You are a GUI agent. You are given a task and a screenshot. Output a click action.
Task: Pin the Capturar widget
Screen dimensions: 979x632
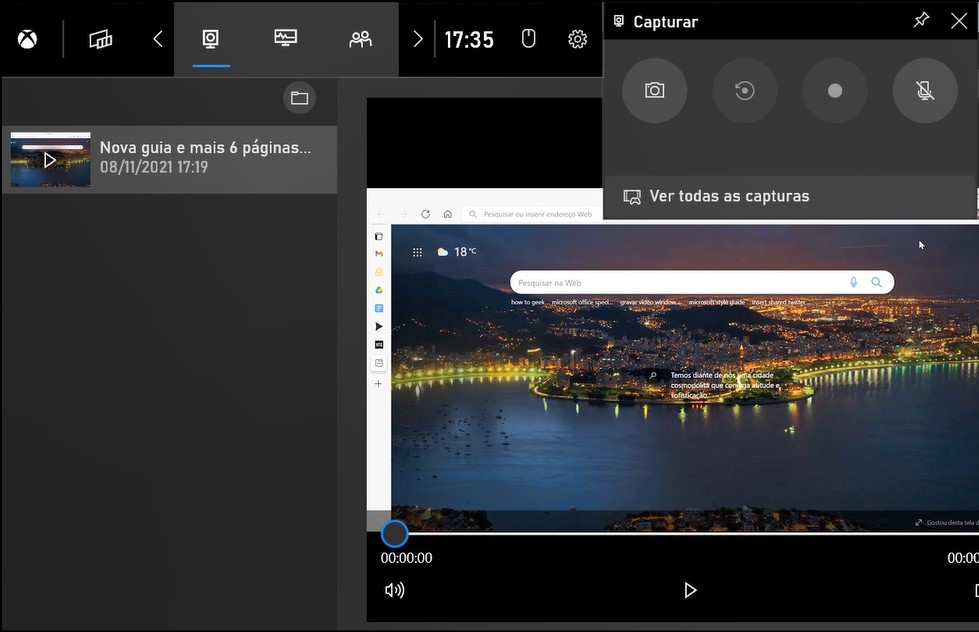point(921,19)
